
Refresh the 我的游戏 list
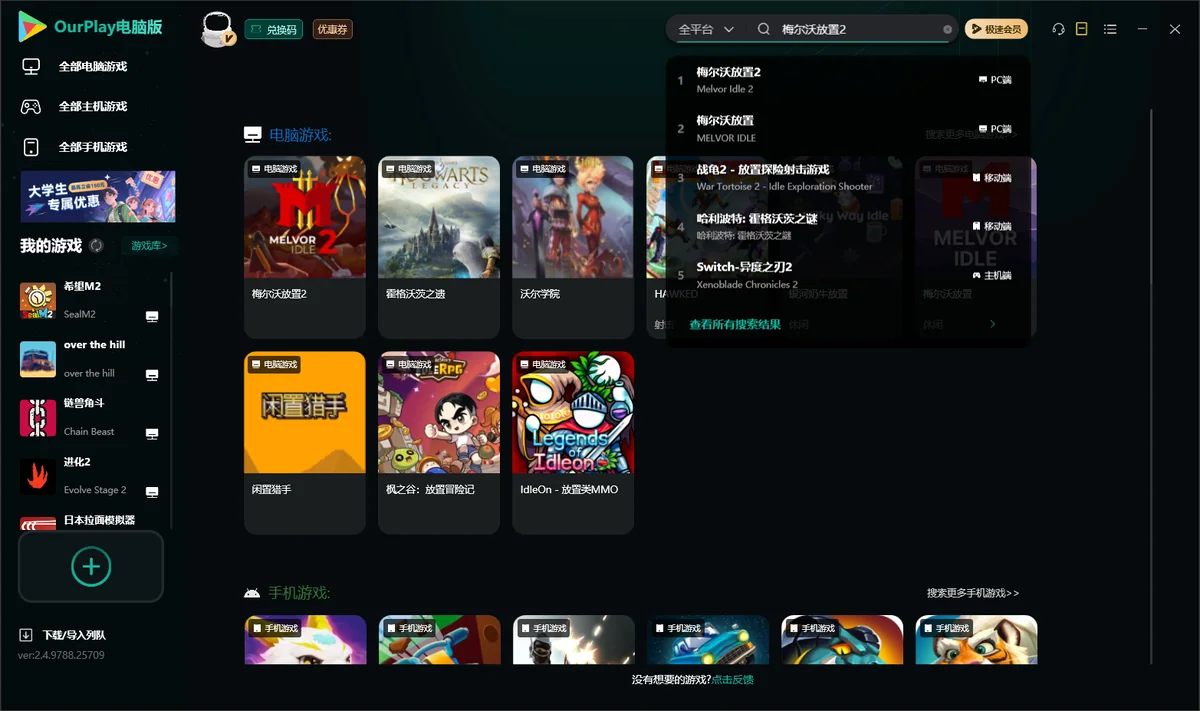tap(96, 246)
